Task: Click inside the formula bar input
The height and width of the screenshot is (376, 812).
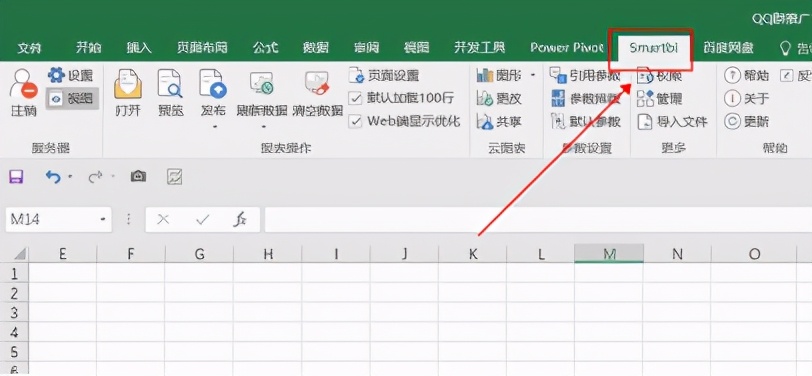Action: [x=538, y=220]
